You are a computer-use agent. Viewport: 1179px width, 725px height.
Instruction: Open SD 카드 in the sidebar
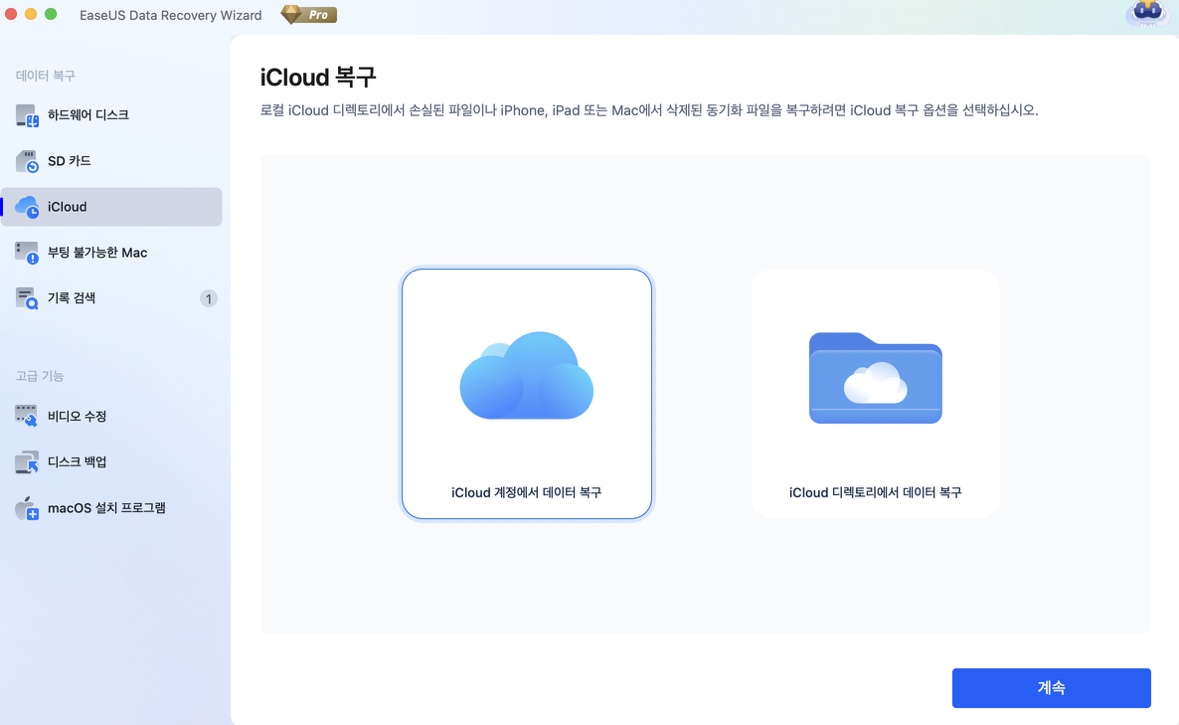click(111, 161)
